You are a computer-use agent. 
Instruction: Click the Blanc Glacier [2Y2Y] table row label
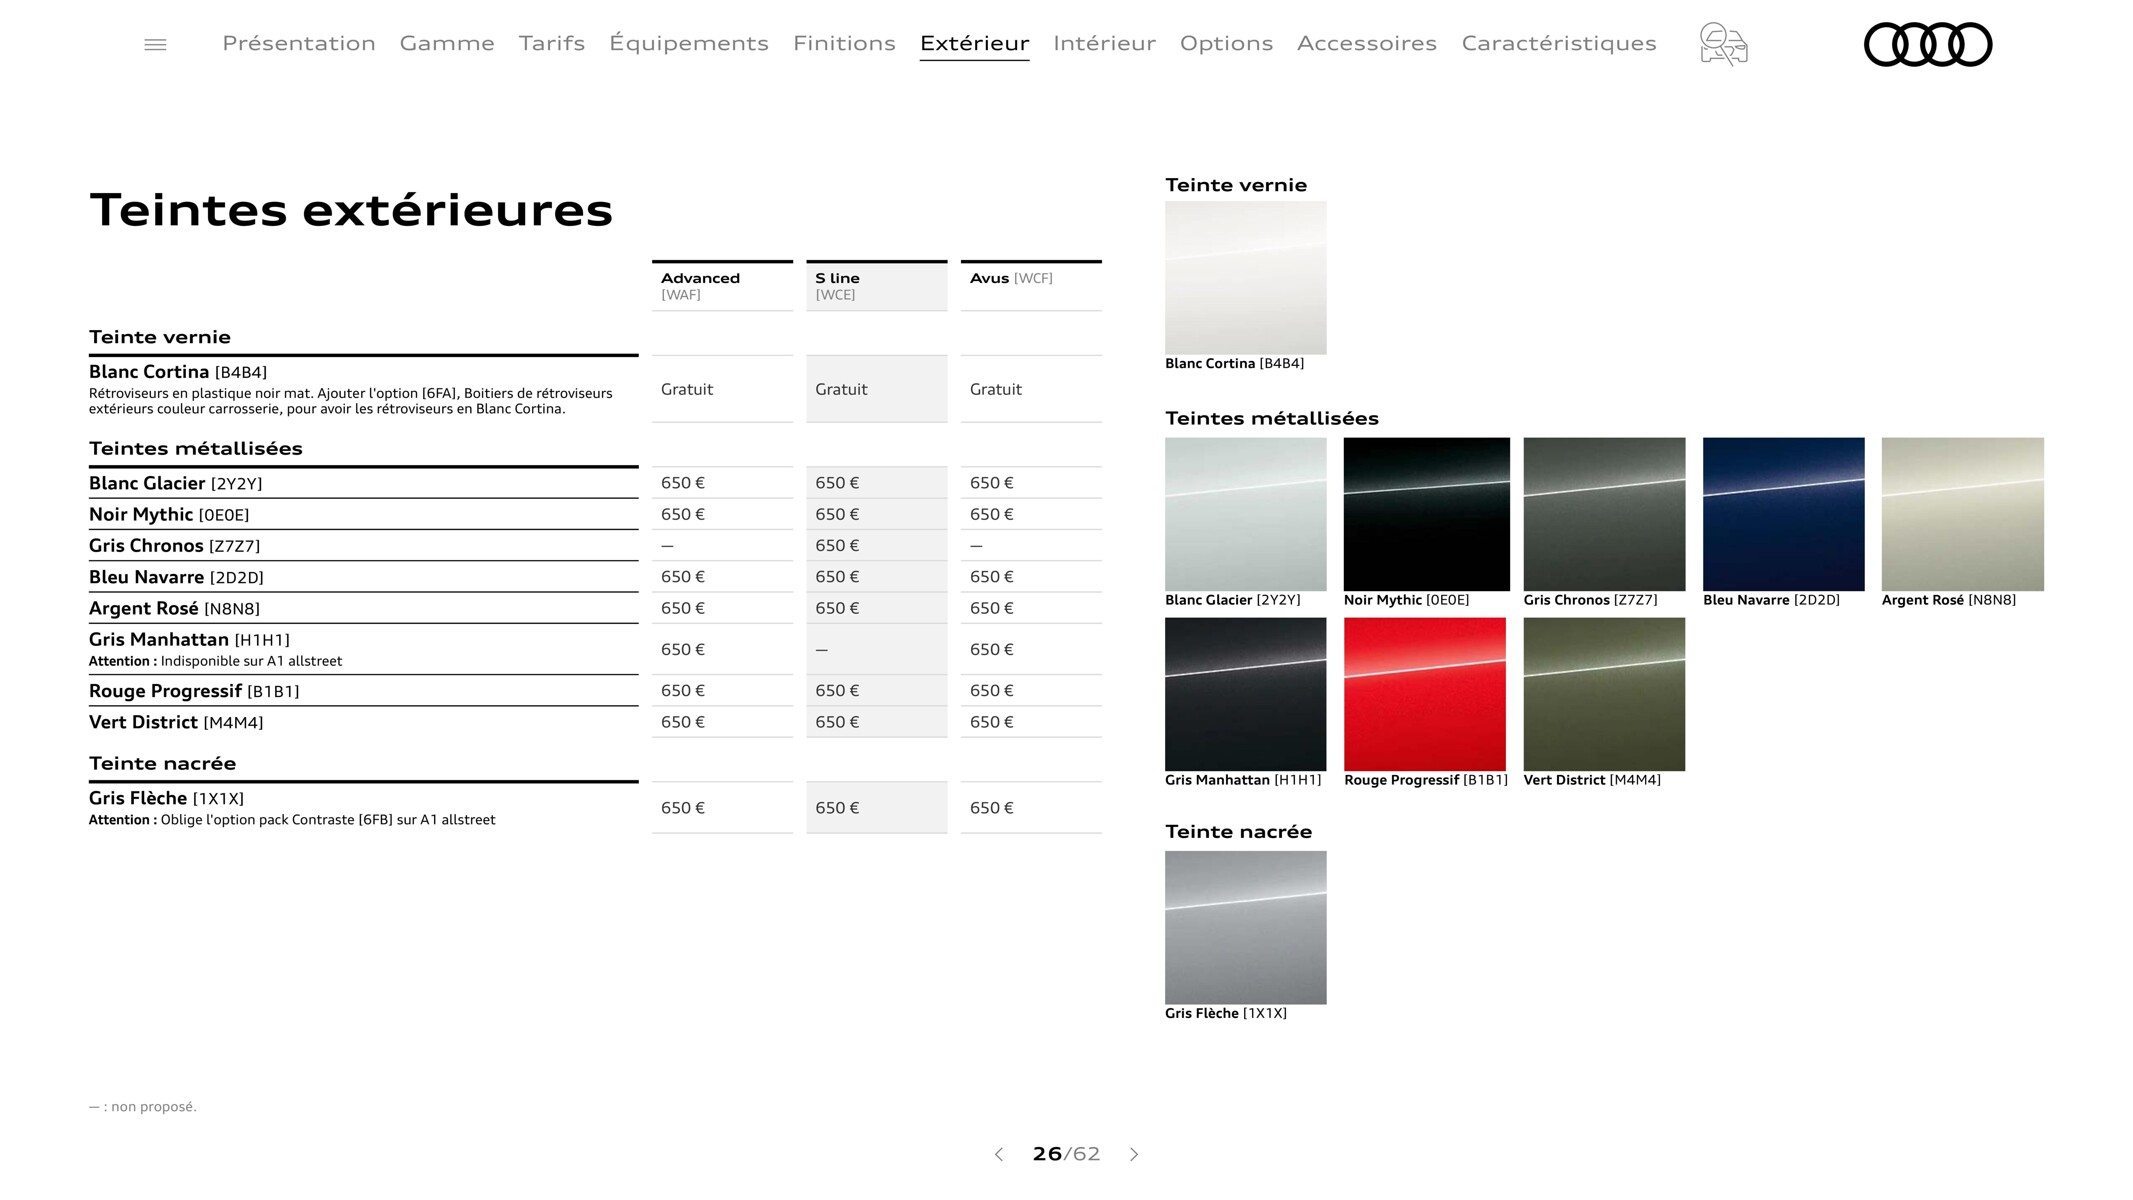pos(175,484)
